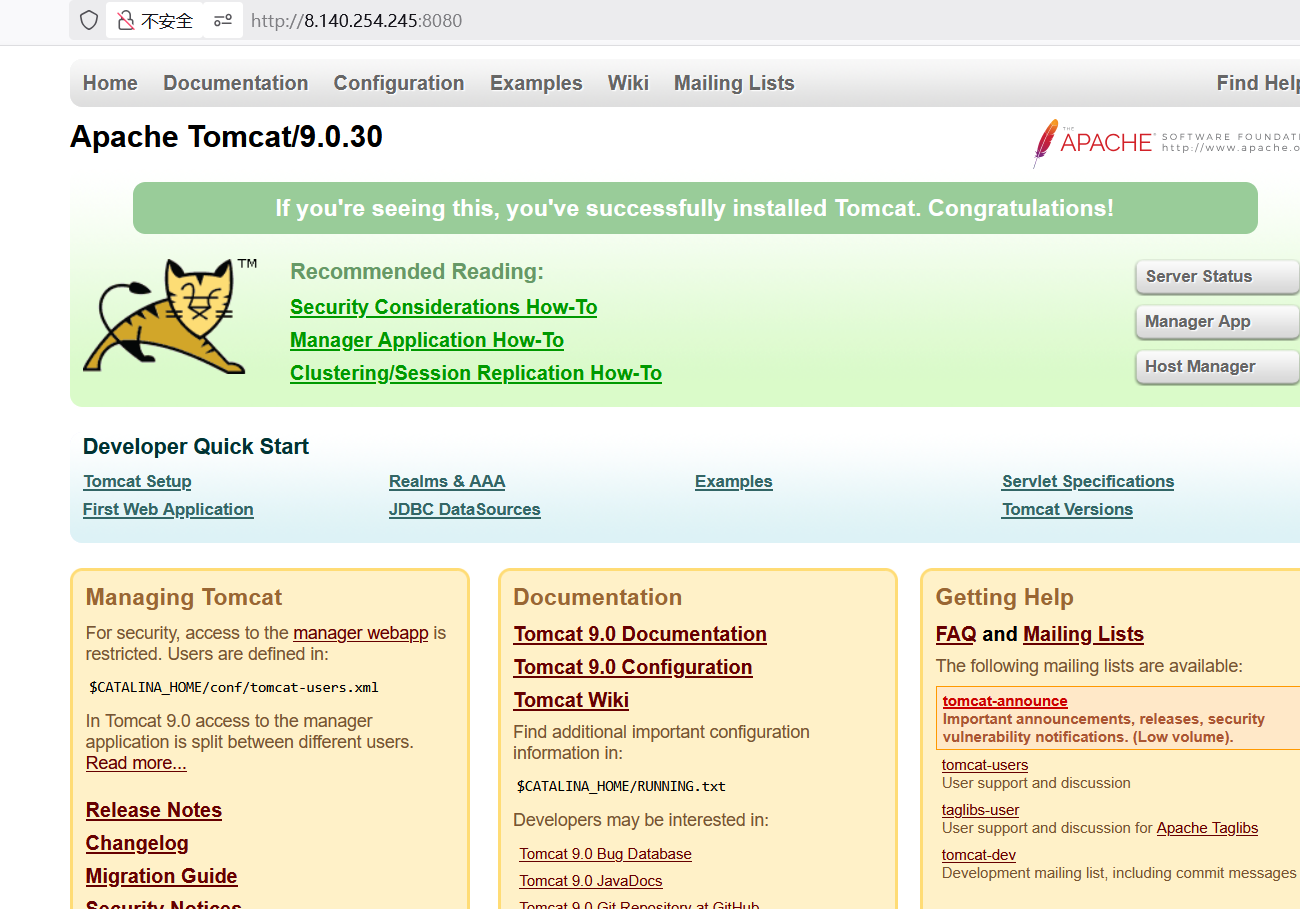Open the tomcat-dev mailing list link
Screen dimensions: 1300x909
point(979,855)
